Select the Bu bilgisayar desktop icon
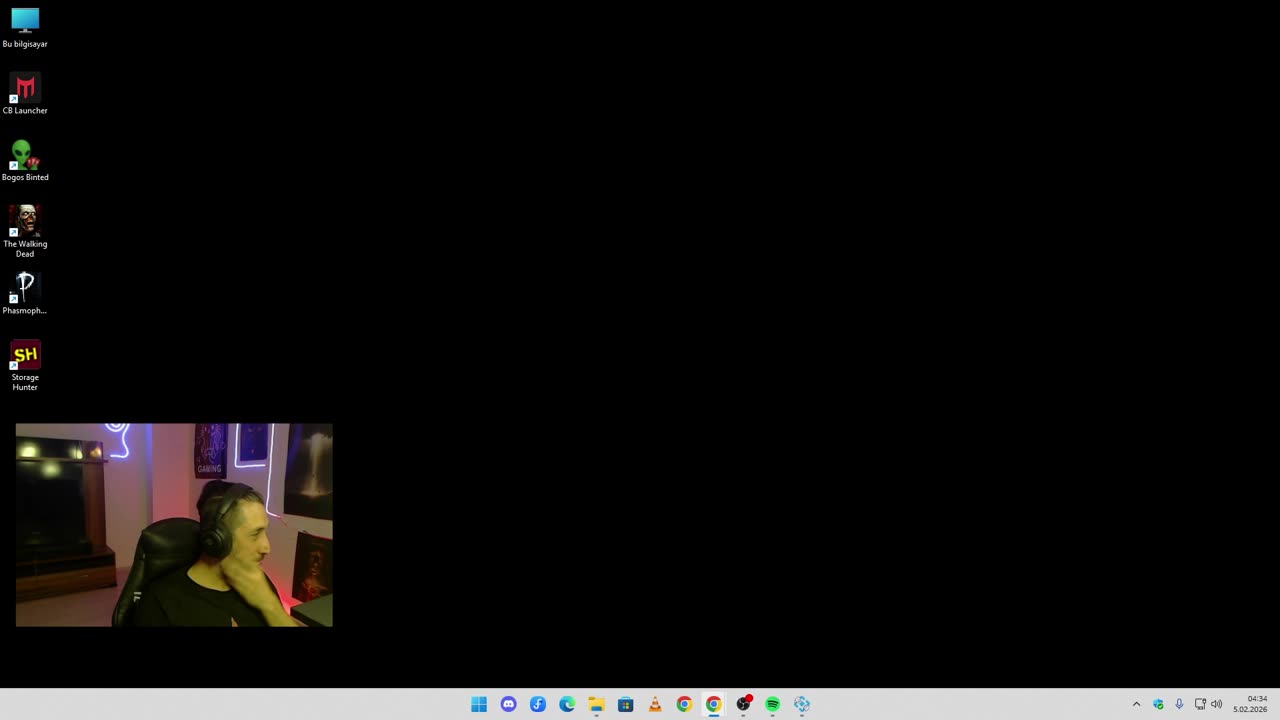 click(x=25, y=28)
